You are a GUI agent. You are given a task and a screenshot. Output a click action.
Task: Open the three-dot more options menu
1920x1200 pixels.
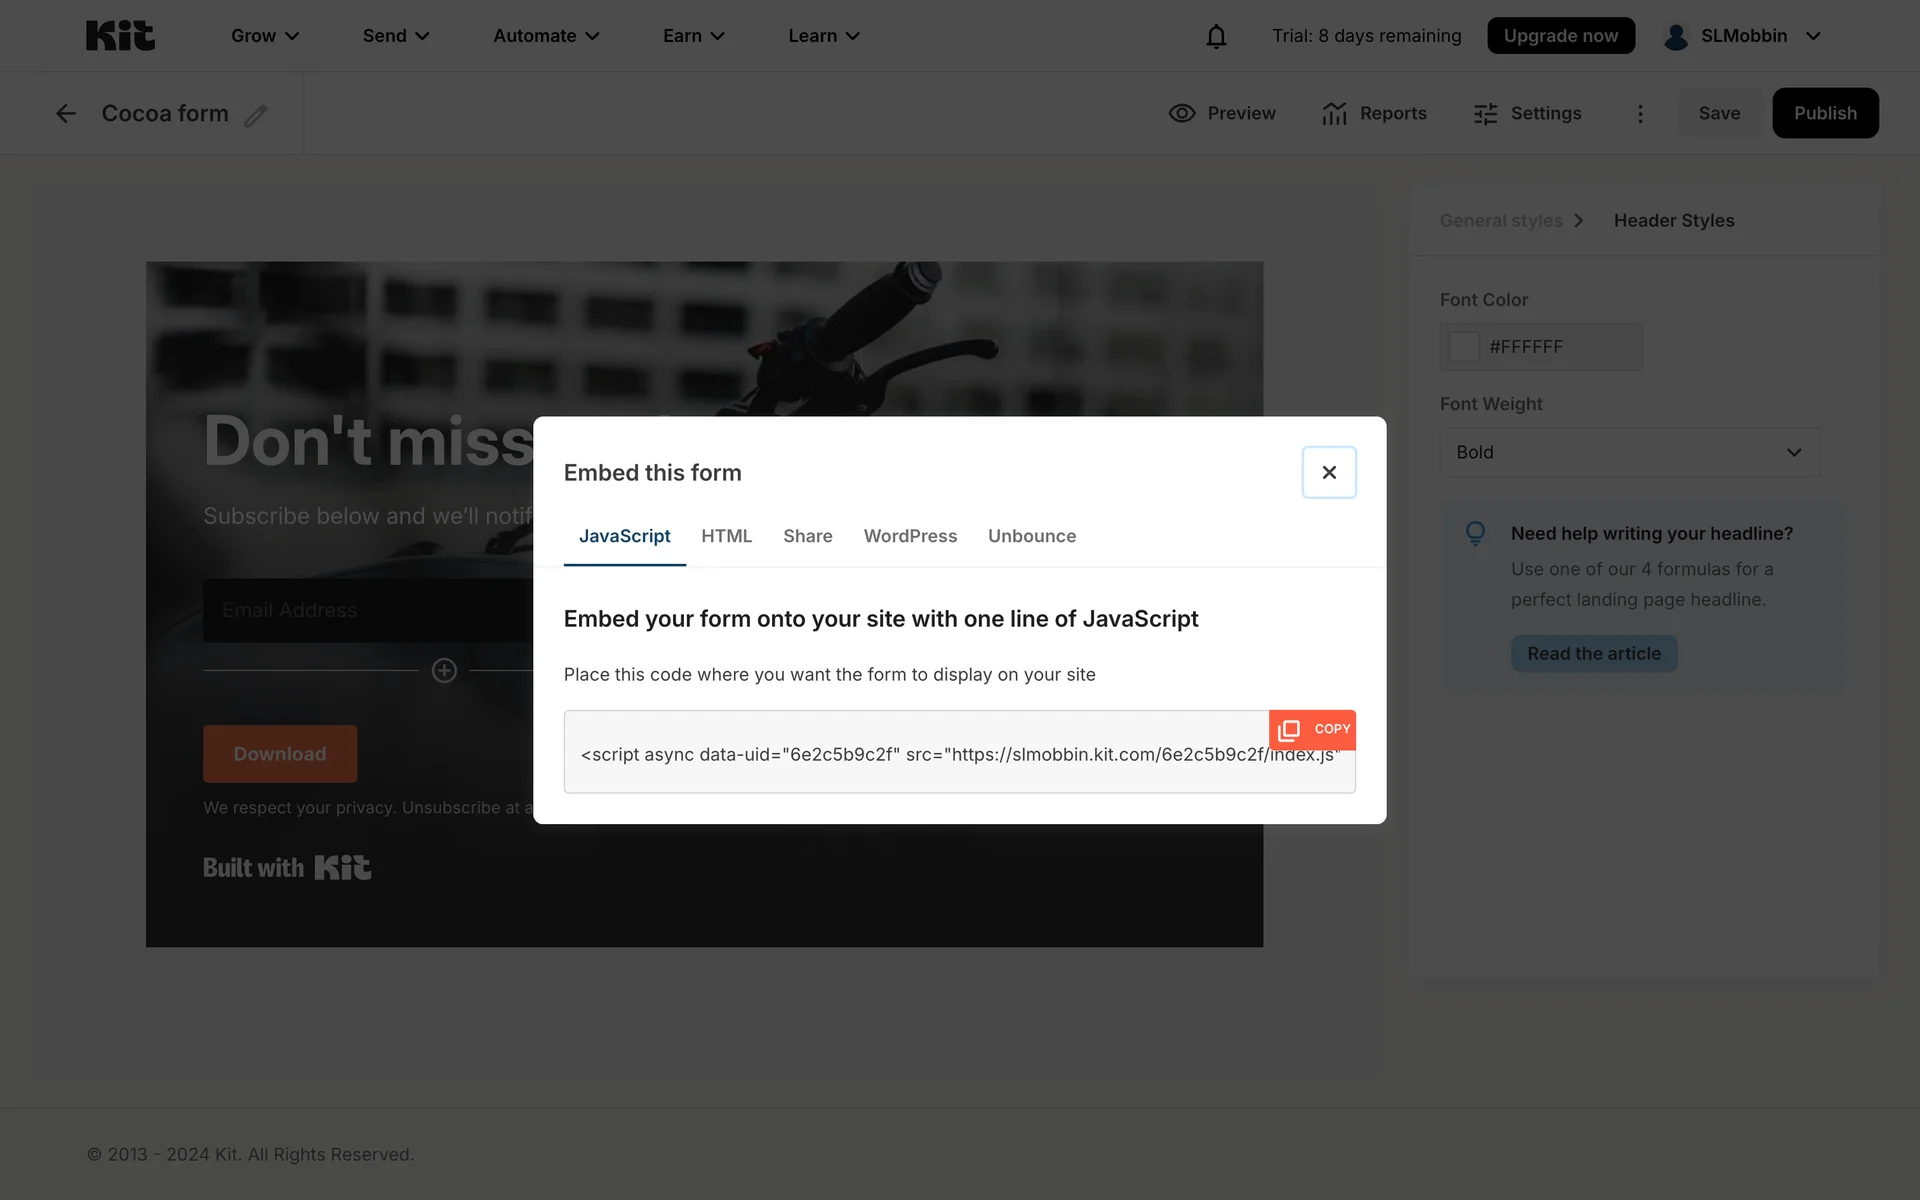[1640, 114]
